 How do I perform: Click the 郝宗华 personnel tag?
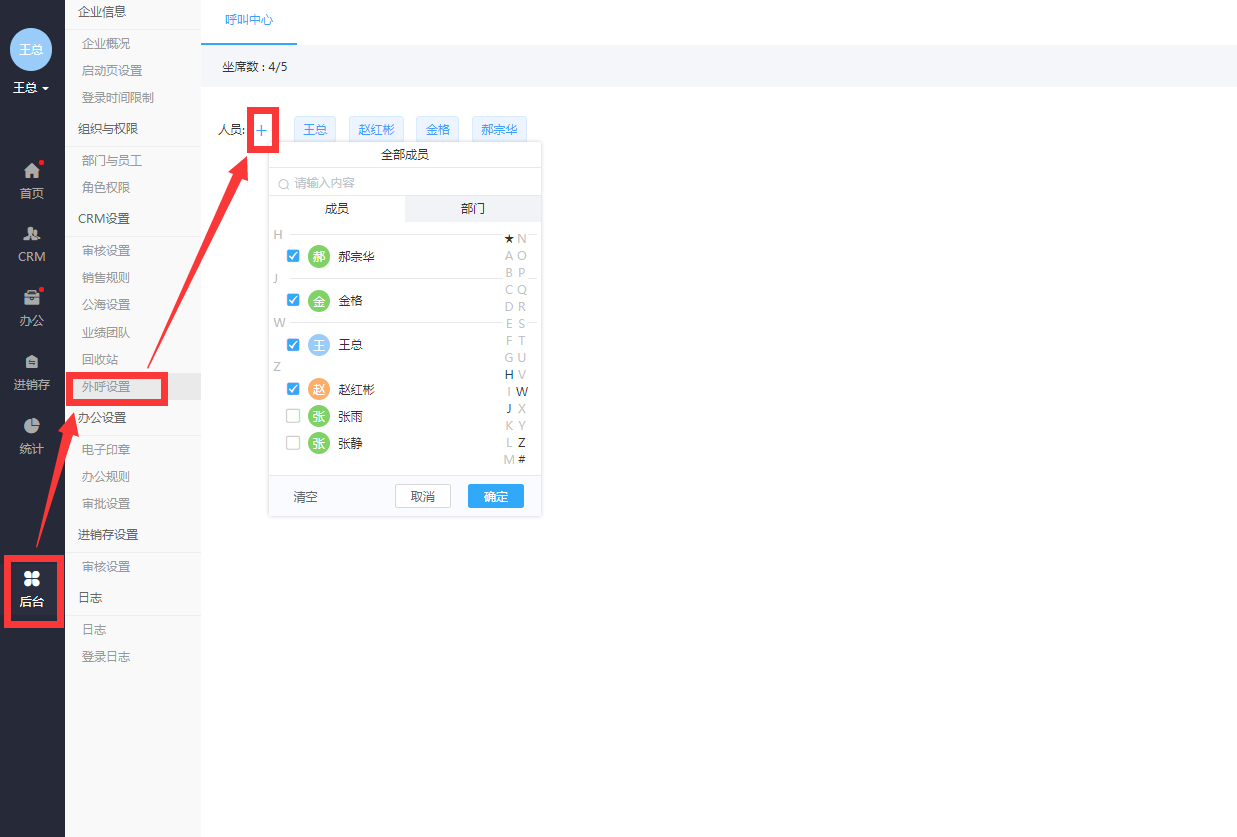[x=499, y=130]
